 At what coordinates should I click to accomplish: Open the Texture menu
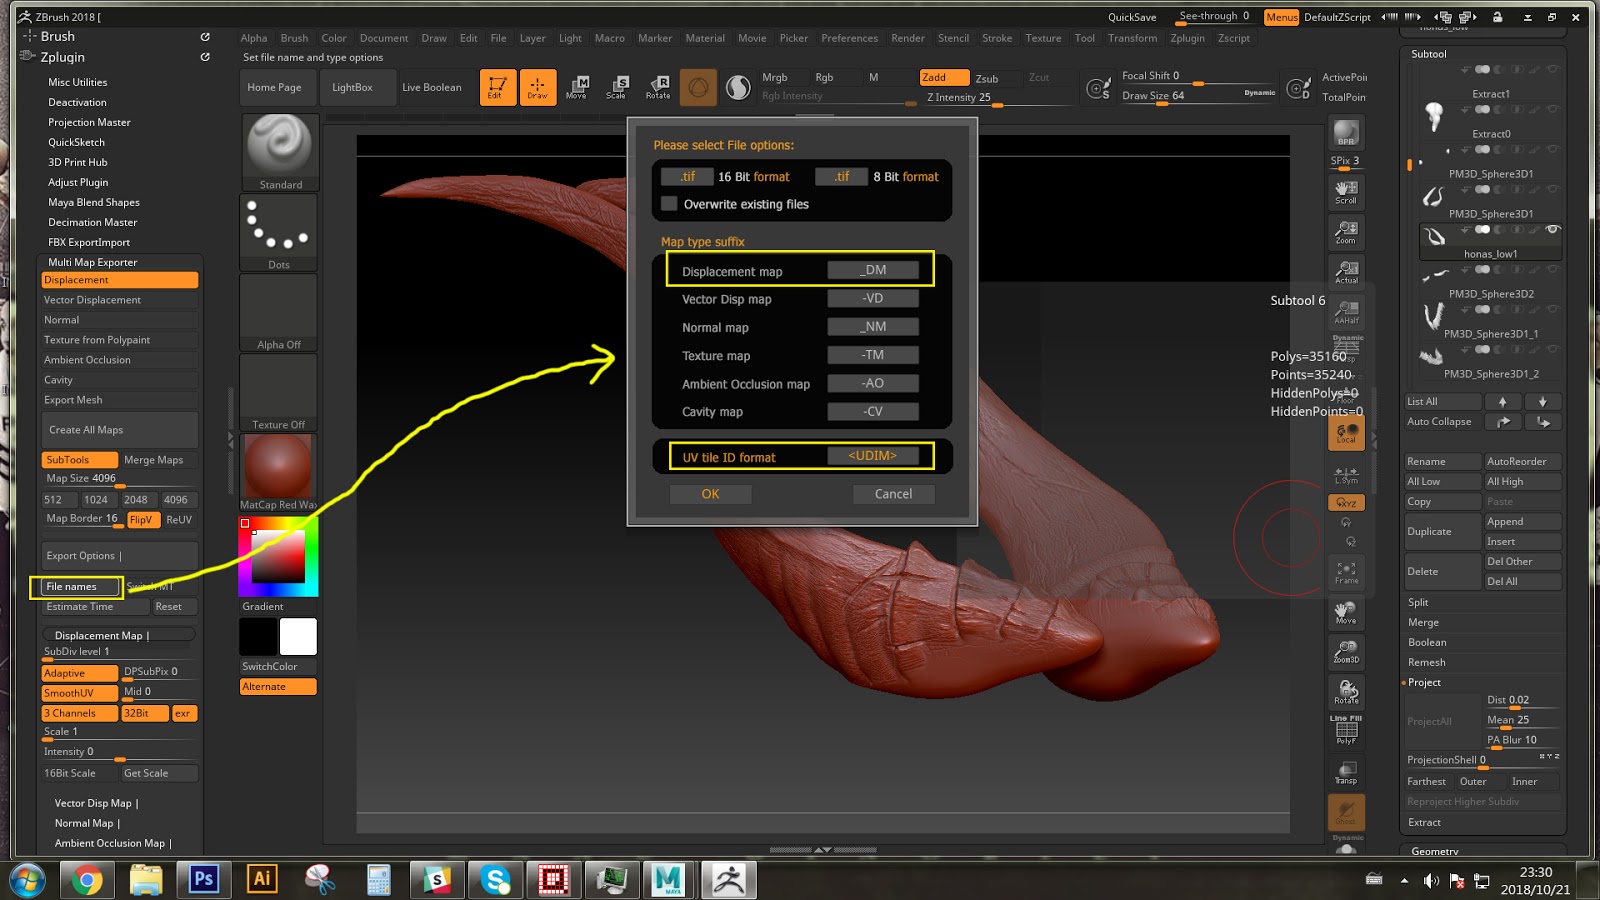(1043, 38)
